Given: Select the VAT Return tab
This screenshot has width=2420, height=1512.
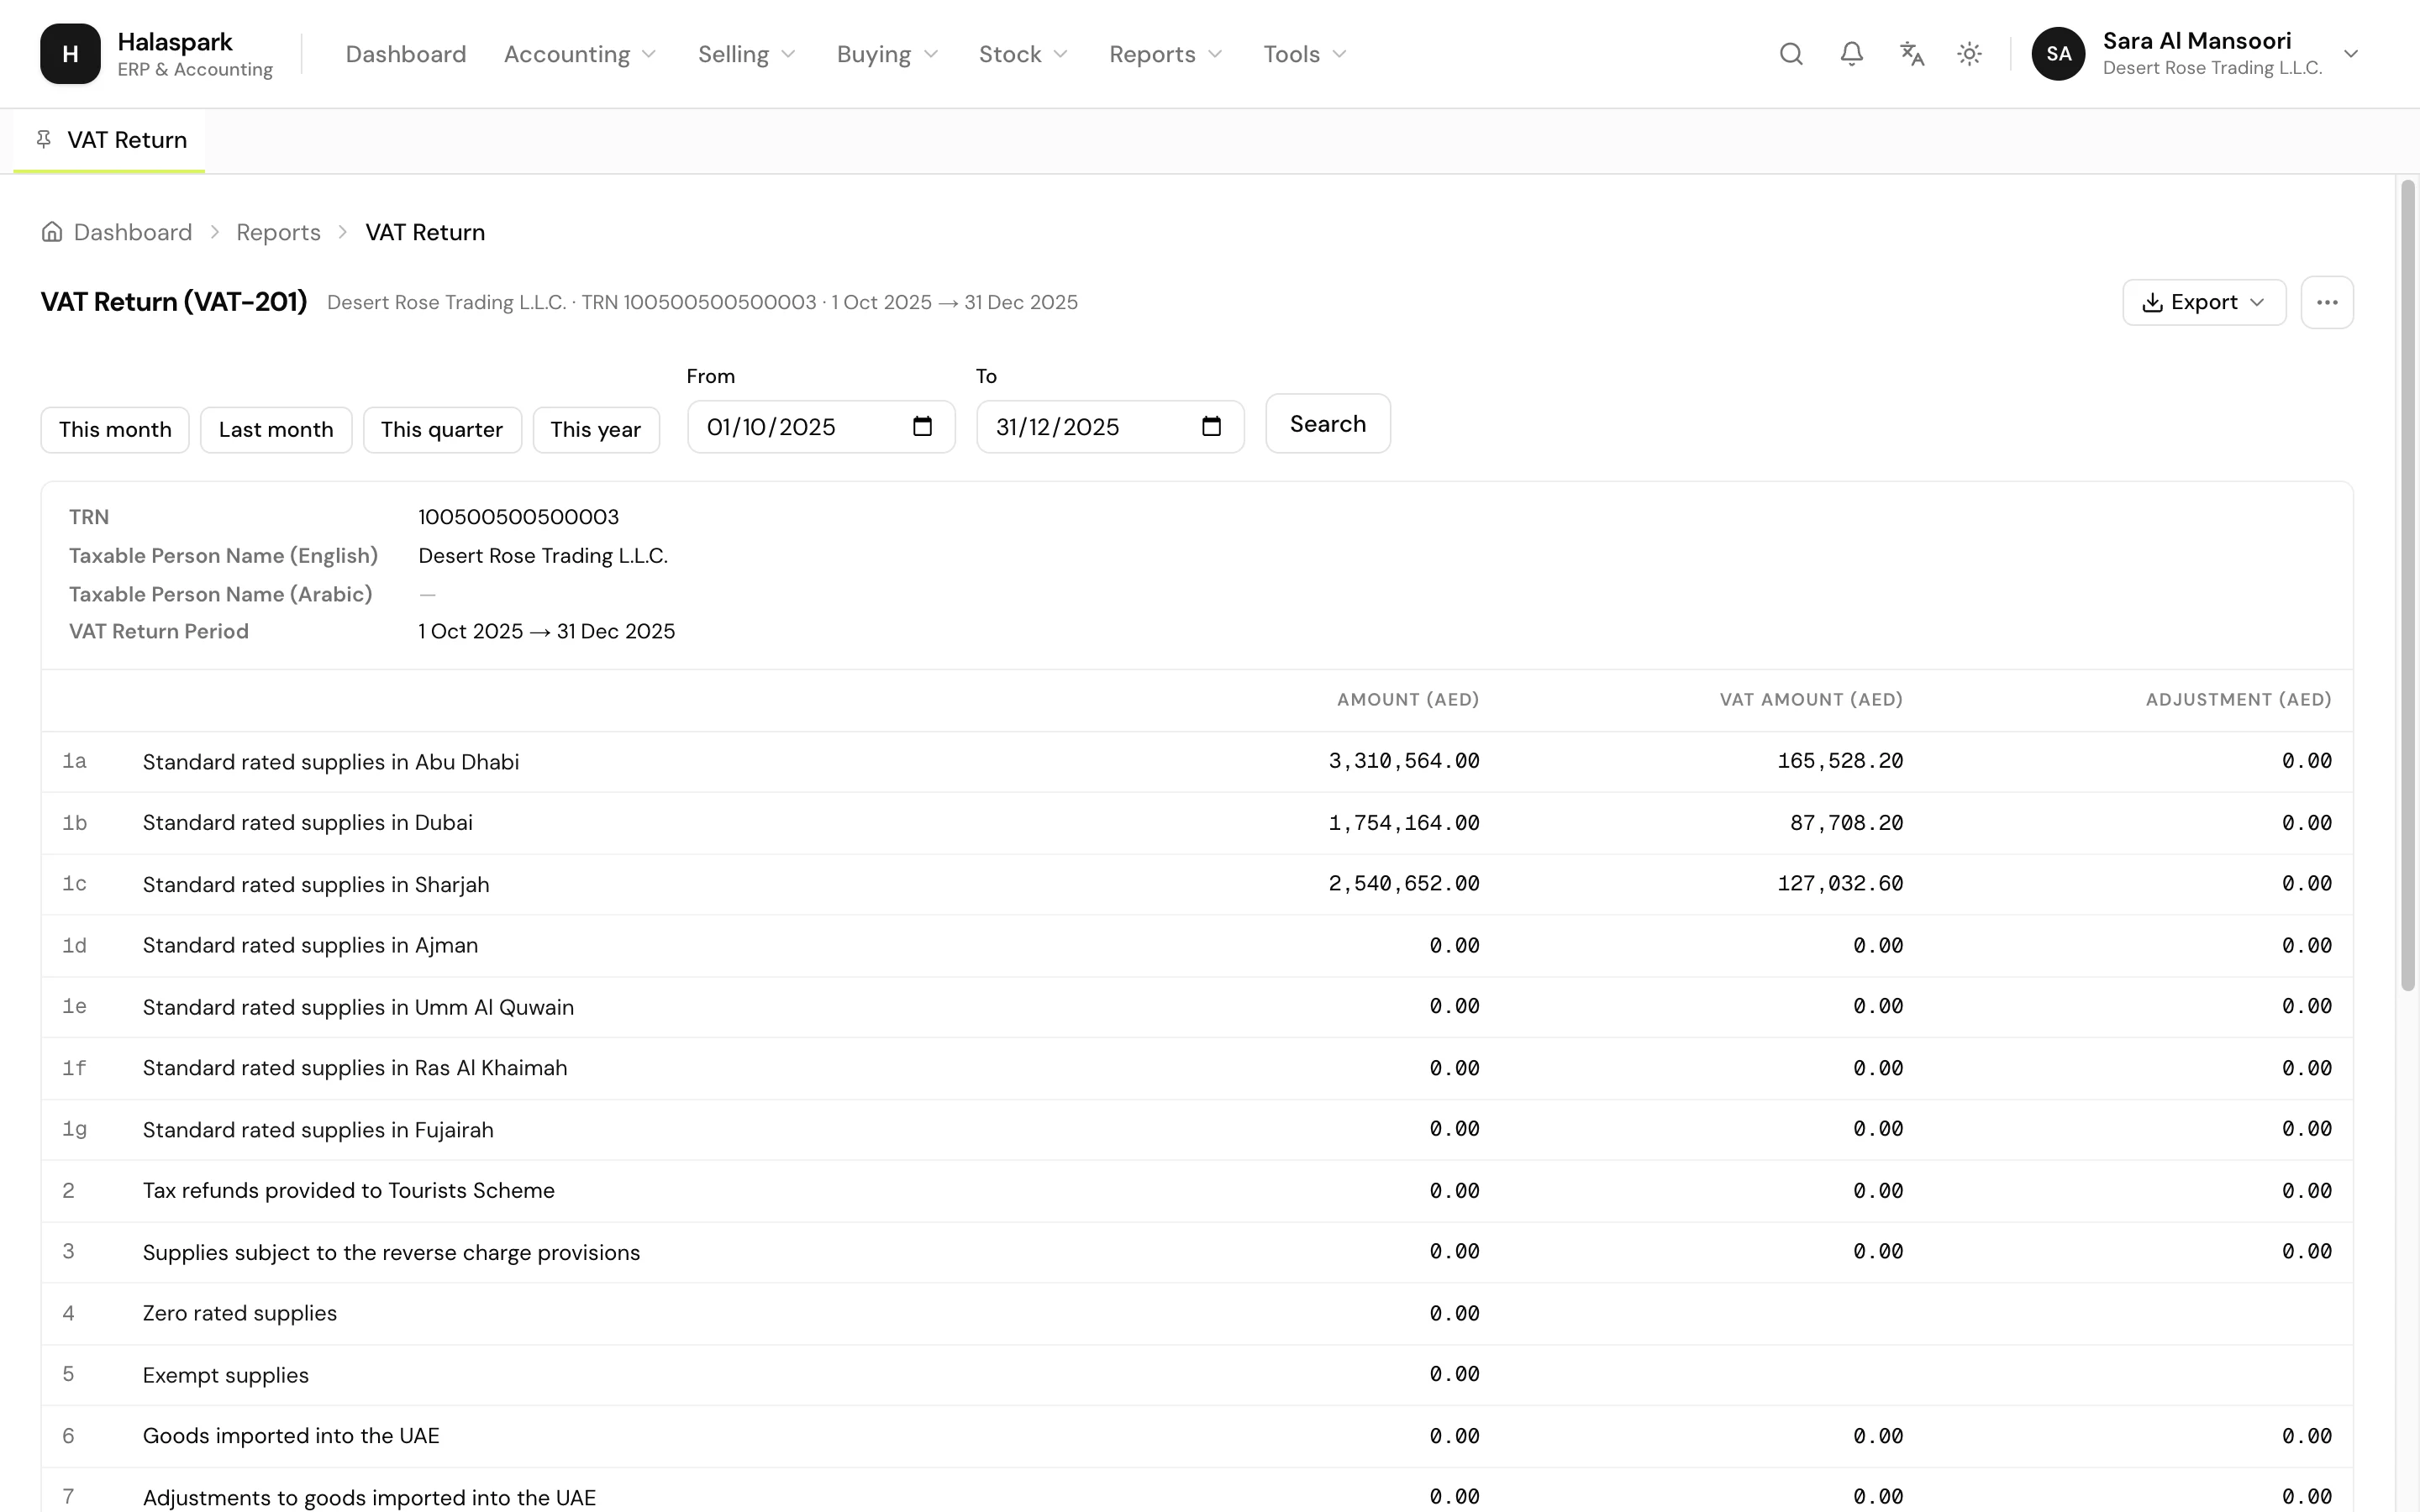Looking at the screenshot, I should 109,140.
